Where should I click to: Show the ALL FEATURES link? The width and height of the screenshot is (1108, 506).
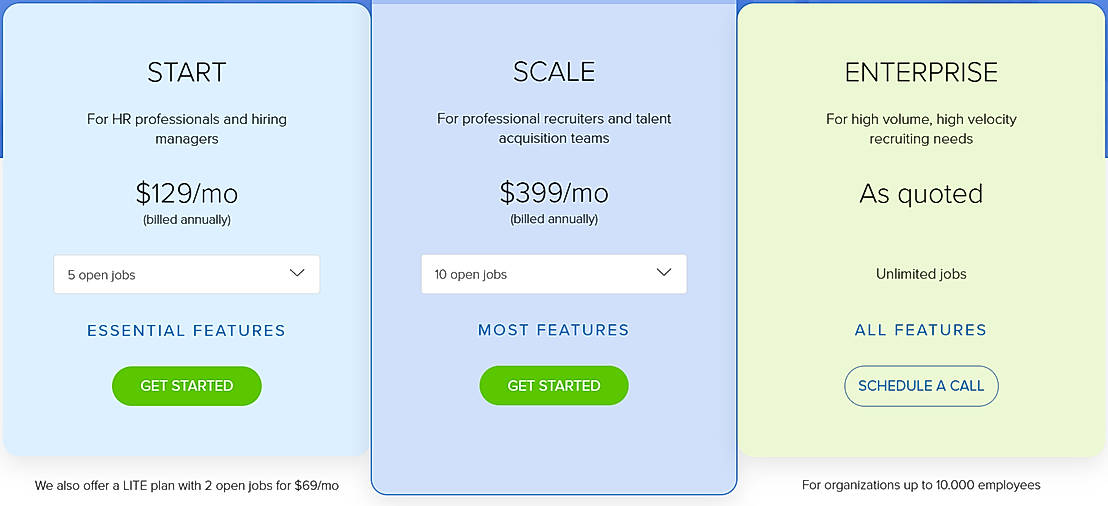pos(920,330)
